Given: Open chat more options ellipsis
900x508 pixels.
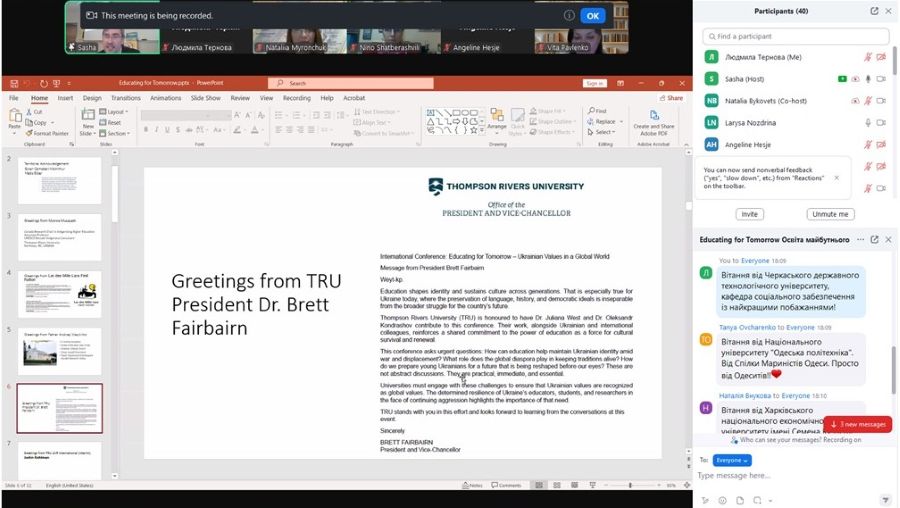Looking at the screenshot, I should (x=860, y=239).
